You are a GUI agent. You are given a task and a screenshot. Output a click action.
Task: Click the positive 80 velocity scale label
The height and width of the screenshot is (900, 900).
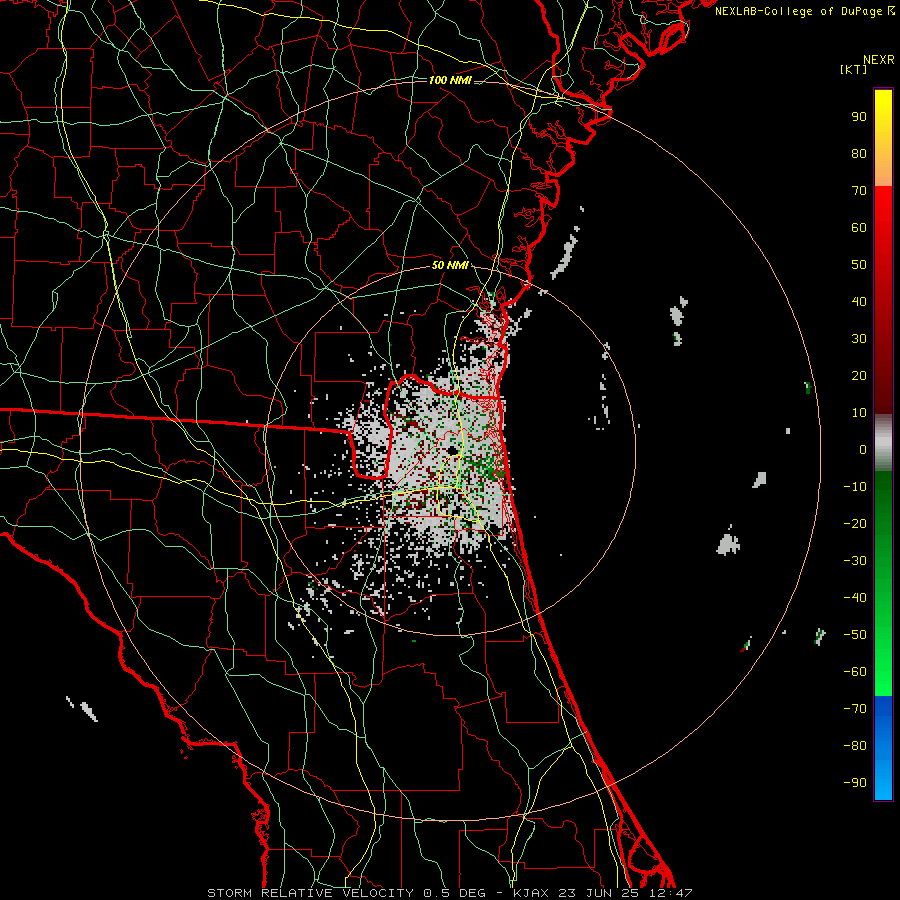point(859,153)
